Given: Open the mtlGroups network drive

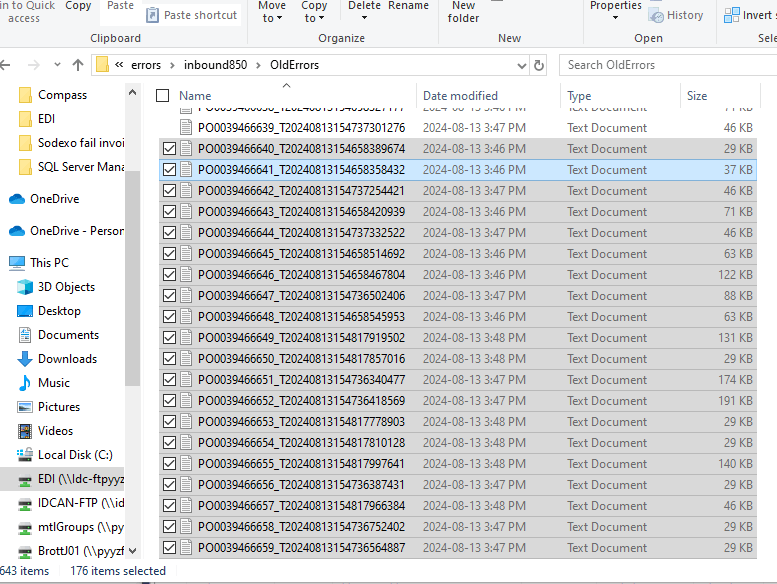Looking at the screenshot, I should tap(70, 527).
